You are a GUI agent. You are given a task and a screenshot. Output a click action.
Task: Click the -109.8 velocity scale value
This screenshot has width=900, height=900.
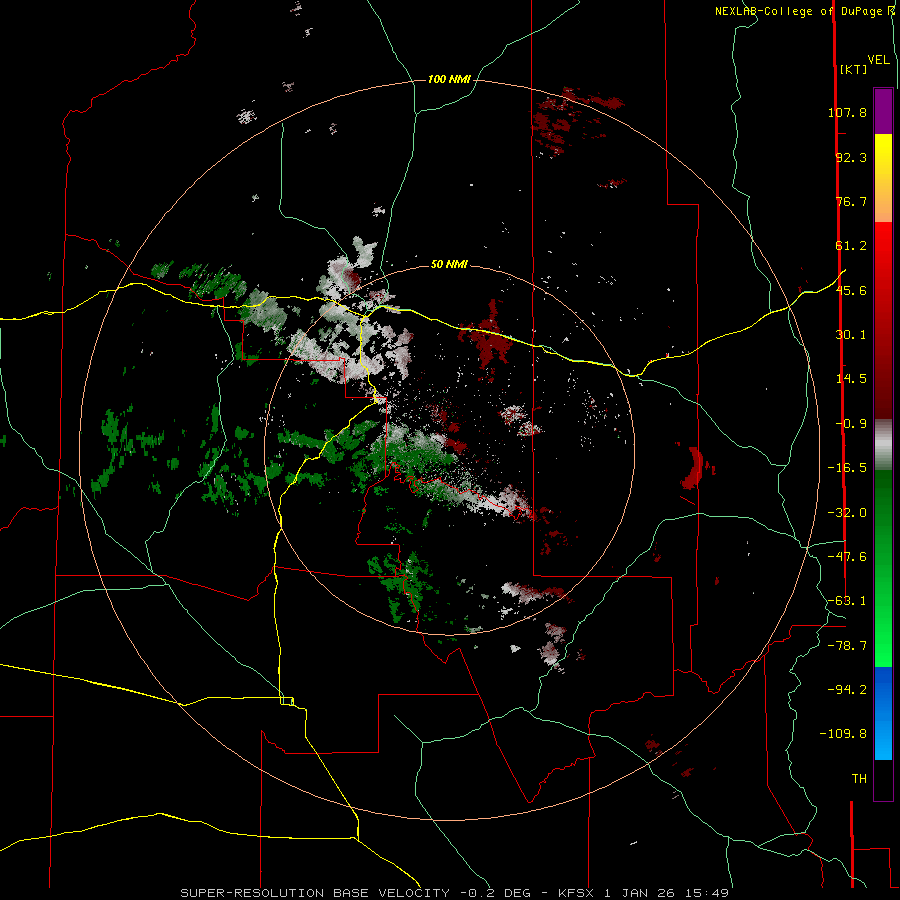[843, 734]
